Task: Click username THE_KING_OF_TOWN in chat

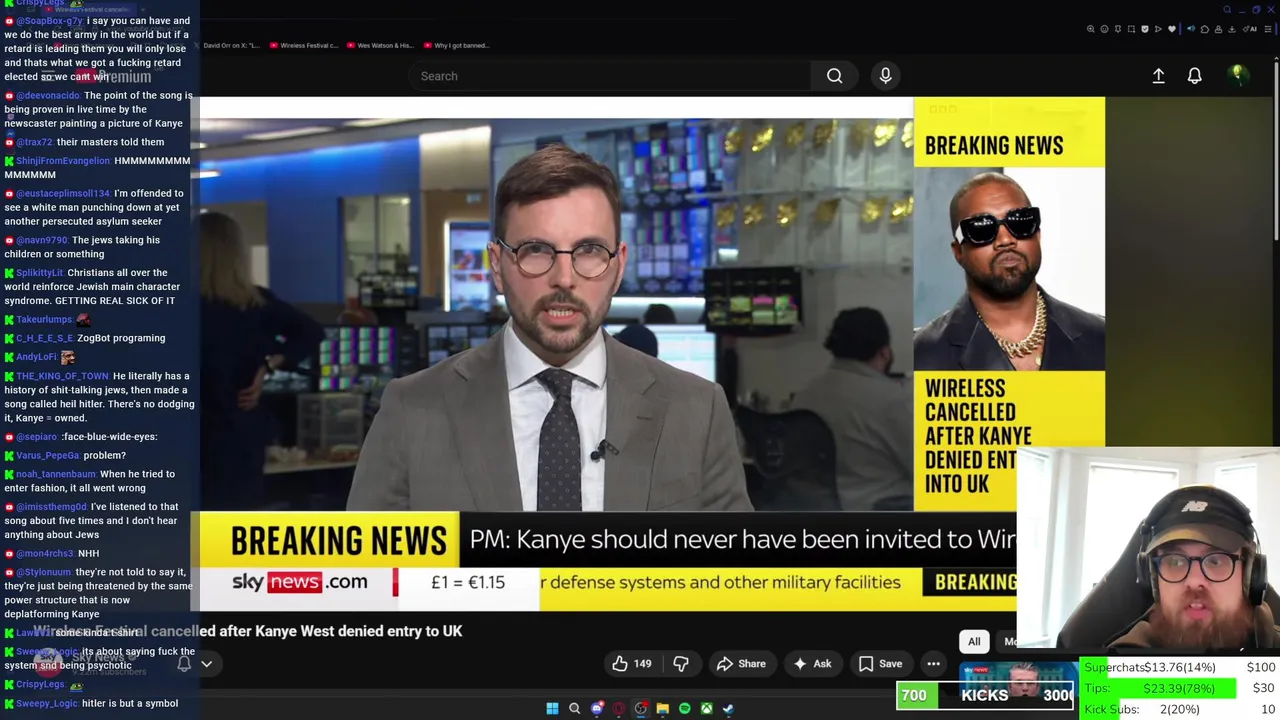Action: pos(62,376)
